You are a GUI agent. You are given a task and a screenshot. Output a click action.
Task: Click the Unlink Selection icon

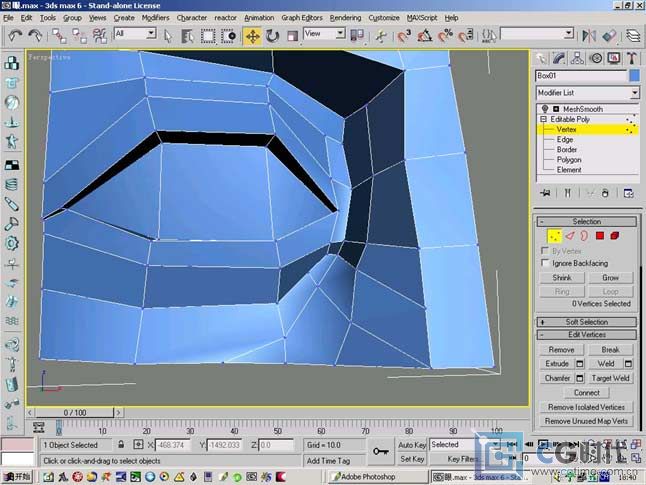point(79,36)
